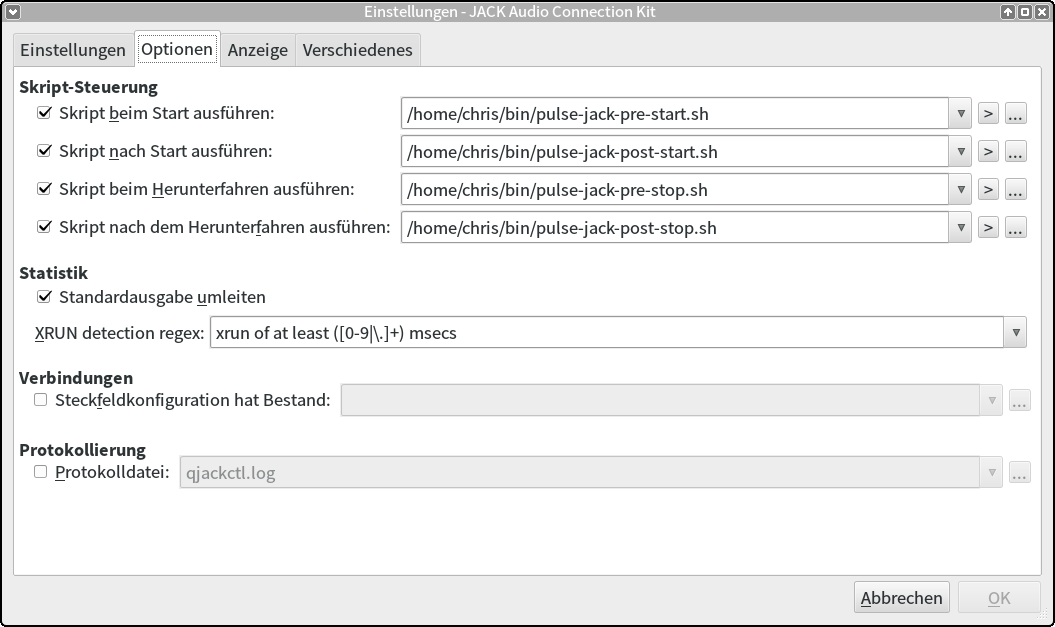Click the execute arrow for post-start script

click(988, 151)
